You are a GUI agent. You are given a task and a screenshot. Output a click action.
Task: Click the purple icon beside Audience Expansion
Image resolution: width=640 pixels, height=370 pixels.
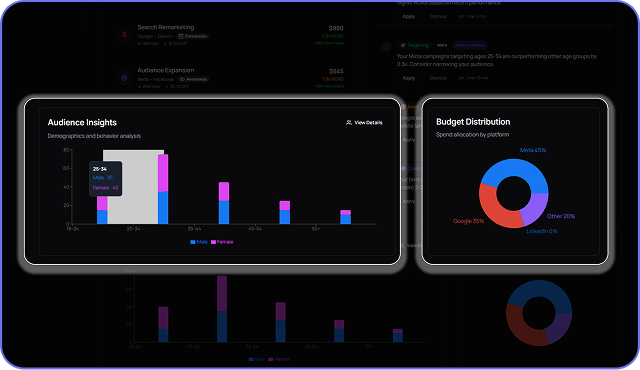(x=124, y=78)
